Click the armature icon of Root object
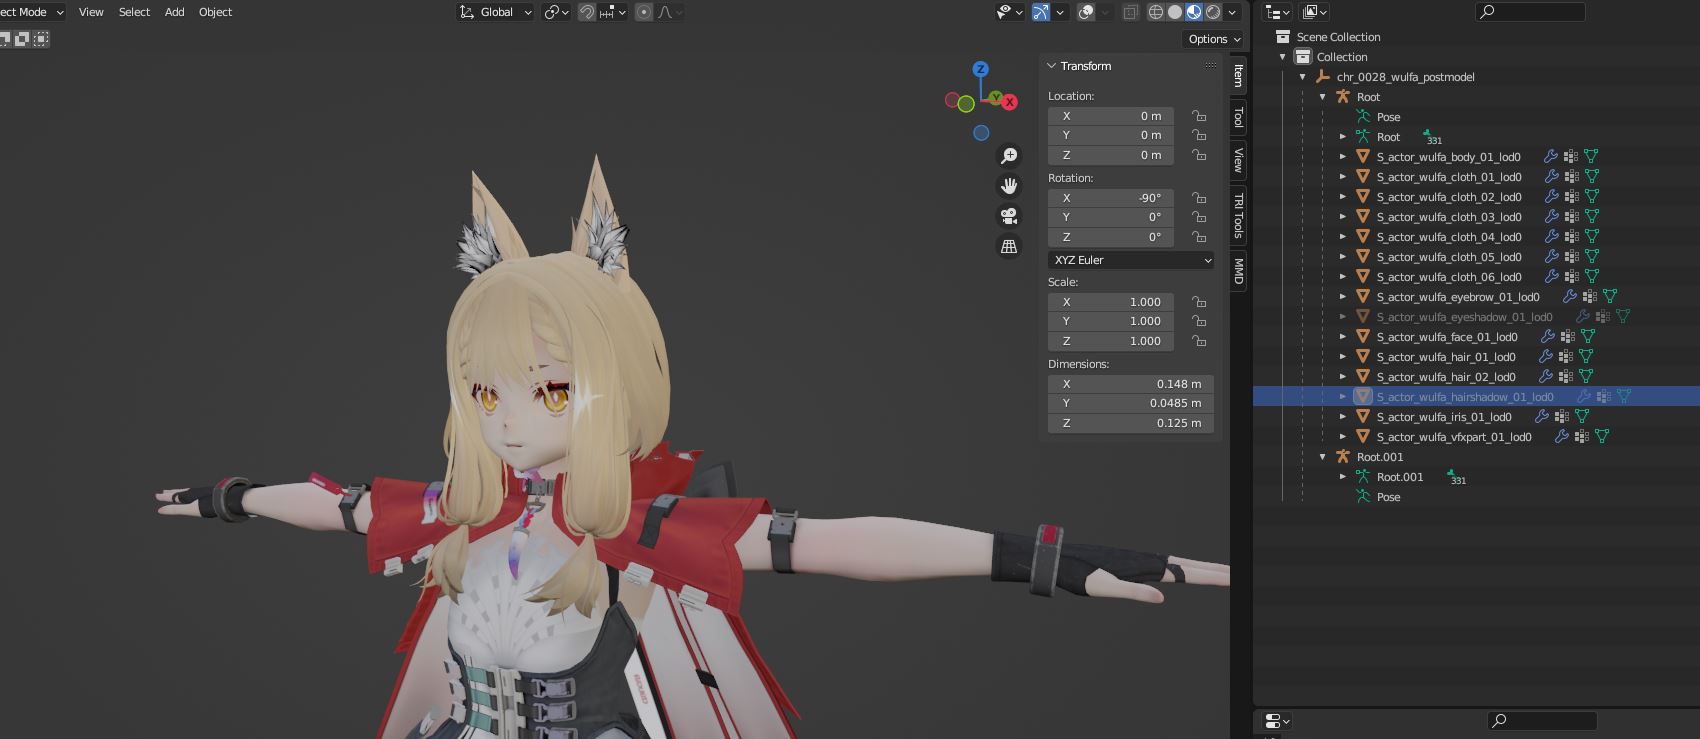1700x739 pixels. coord(1343,97)
